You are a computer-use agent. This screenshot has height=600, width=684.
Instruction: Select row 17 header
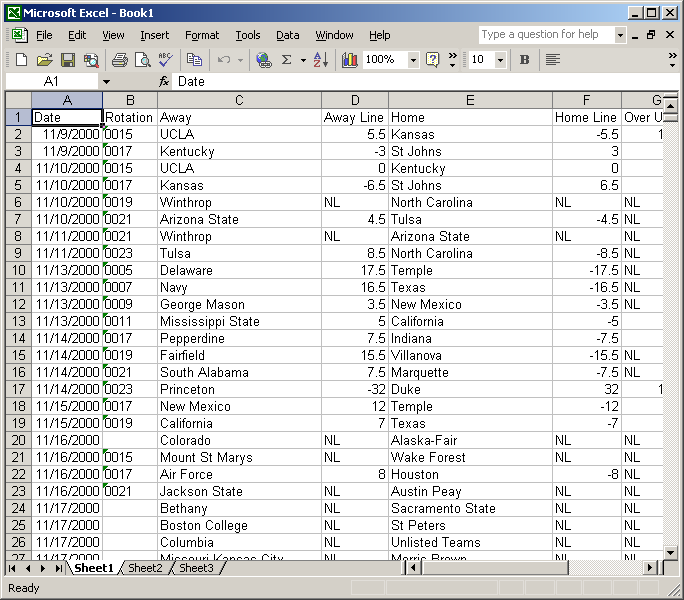(18, 389)
